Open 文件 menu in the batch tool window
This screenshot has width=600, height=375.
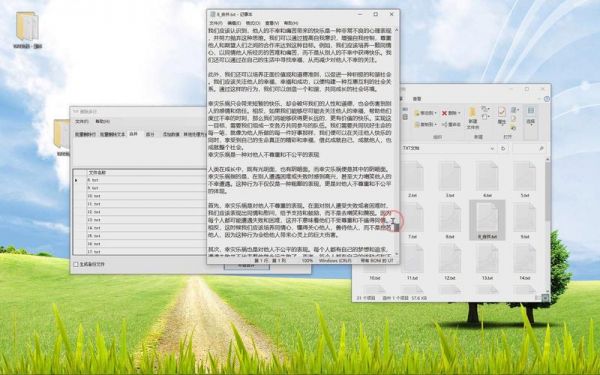coord(82,121)
